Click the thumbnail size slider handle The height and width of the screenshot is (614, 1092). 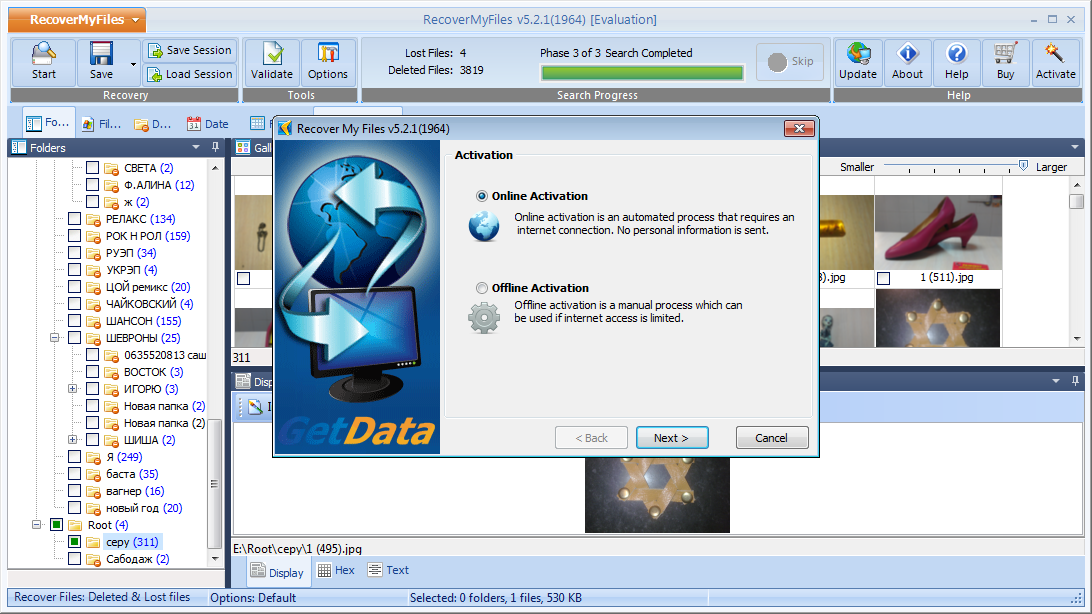coord(1023,166)
